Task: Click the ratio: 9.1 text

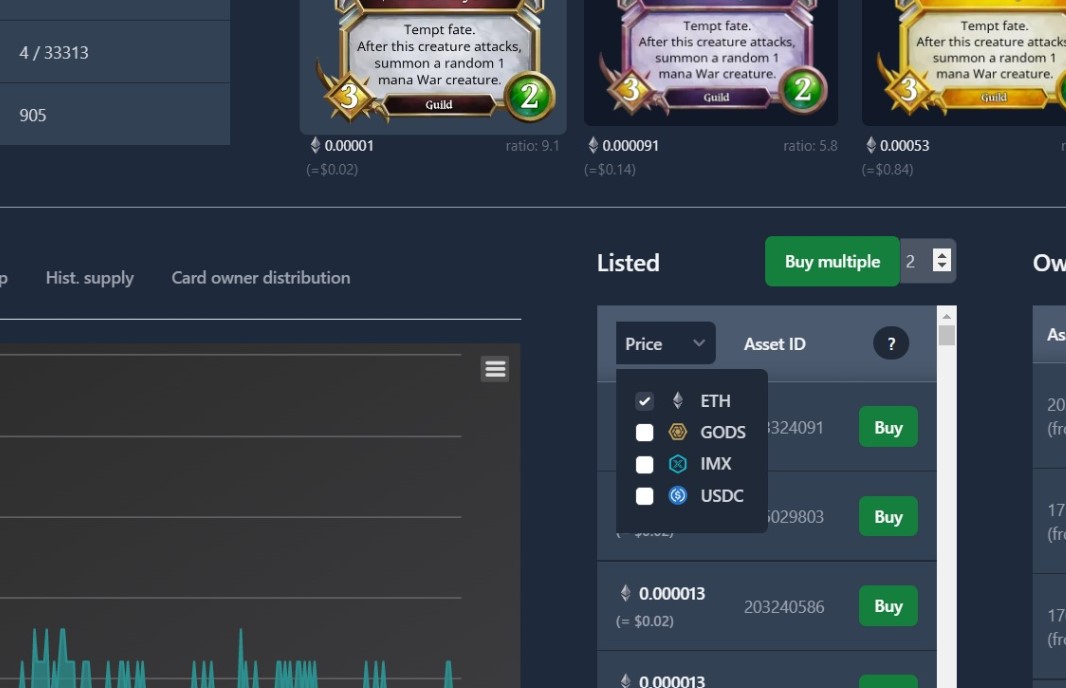Action: click(532, 145)
